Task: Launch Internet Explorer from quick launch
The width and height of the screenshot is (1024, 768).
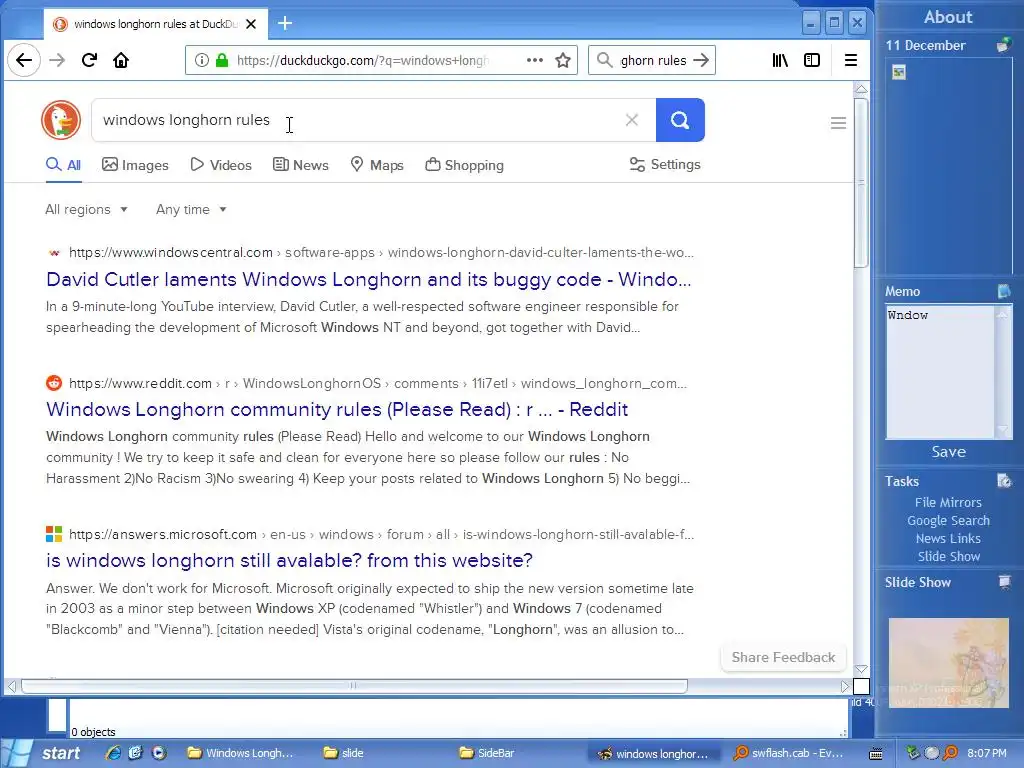Action: pyautogui.click(x=113, y=752)
